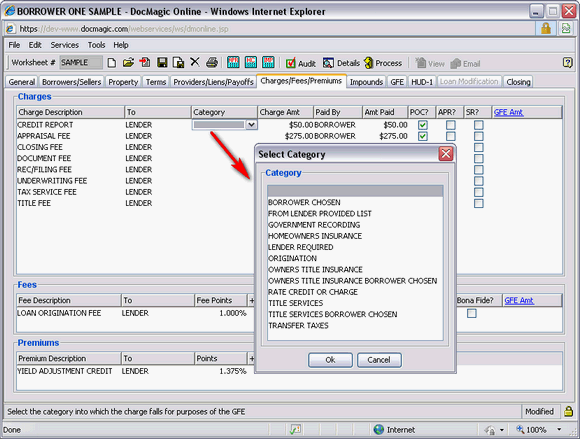Toggle Bona Fide checkbox for LOAN ORIGINATION FEE
The image size is (580, 439).
point(472,313)
